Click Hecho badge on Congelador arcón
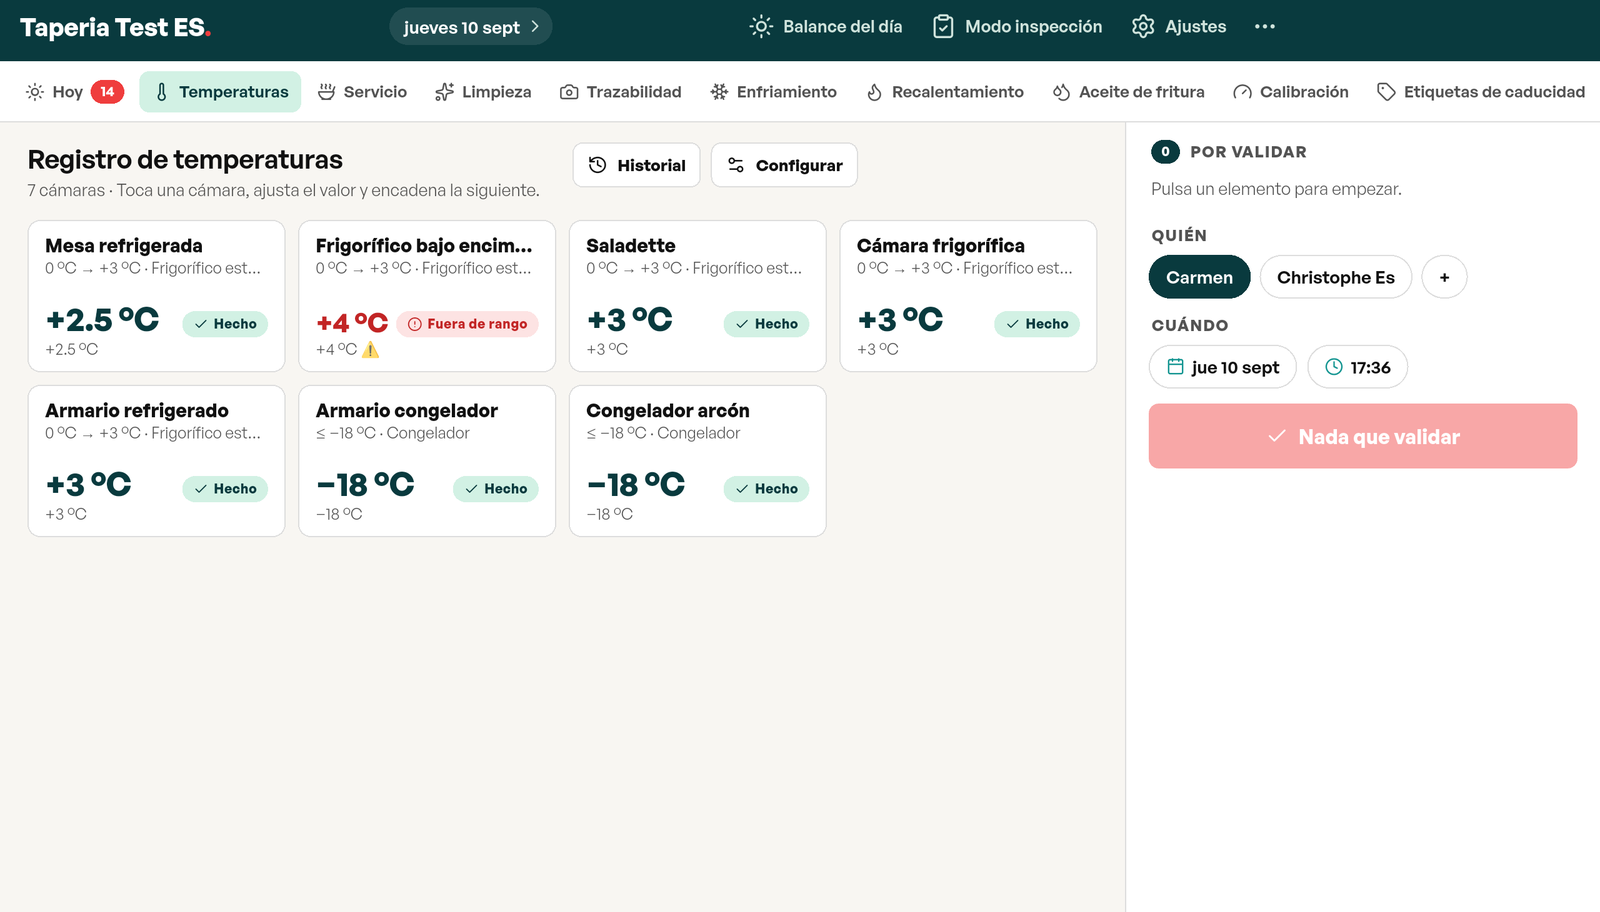 pyautogui.click(x=766, y=489)
